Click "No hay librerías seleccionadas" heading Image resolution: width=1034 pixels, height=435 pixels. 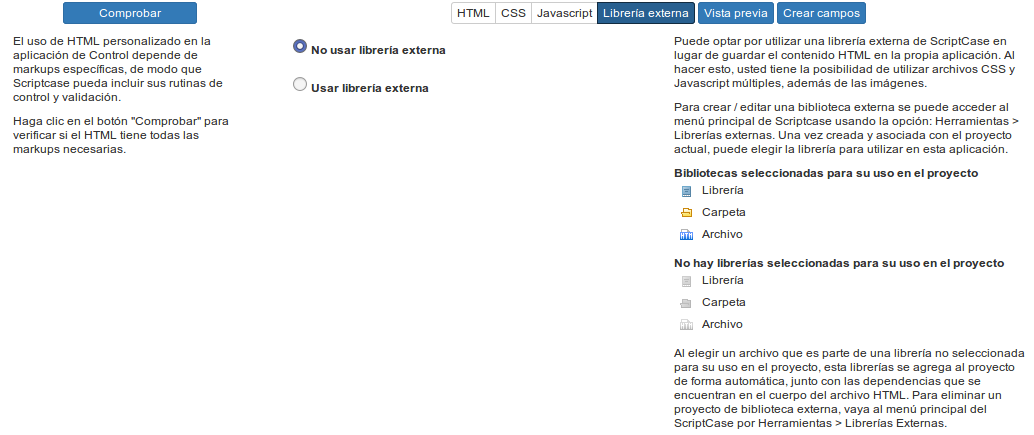tap(838, 264)
